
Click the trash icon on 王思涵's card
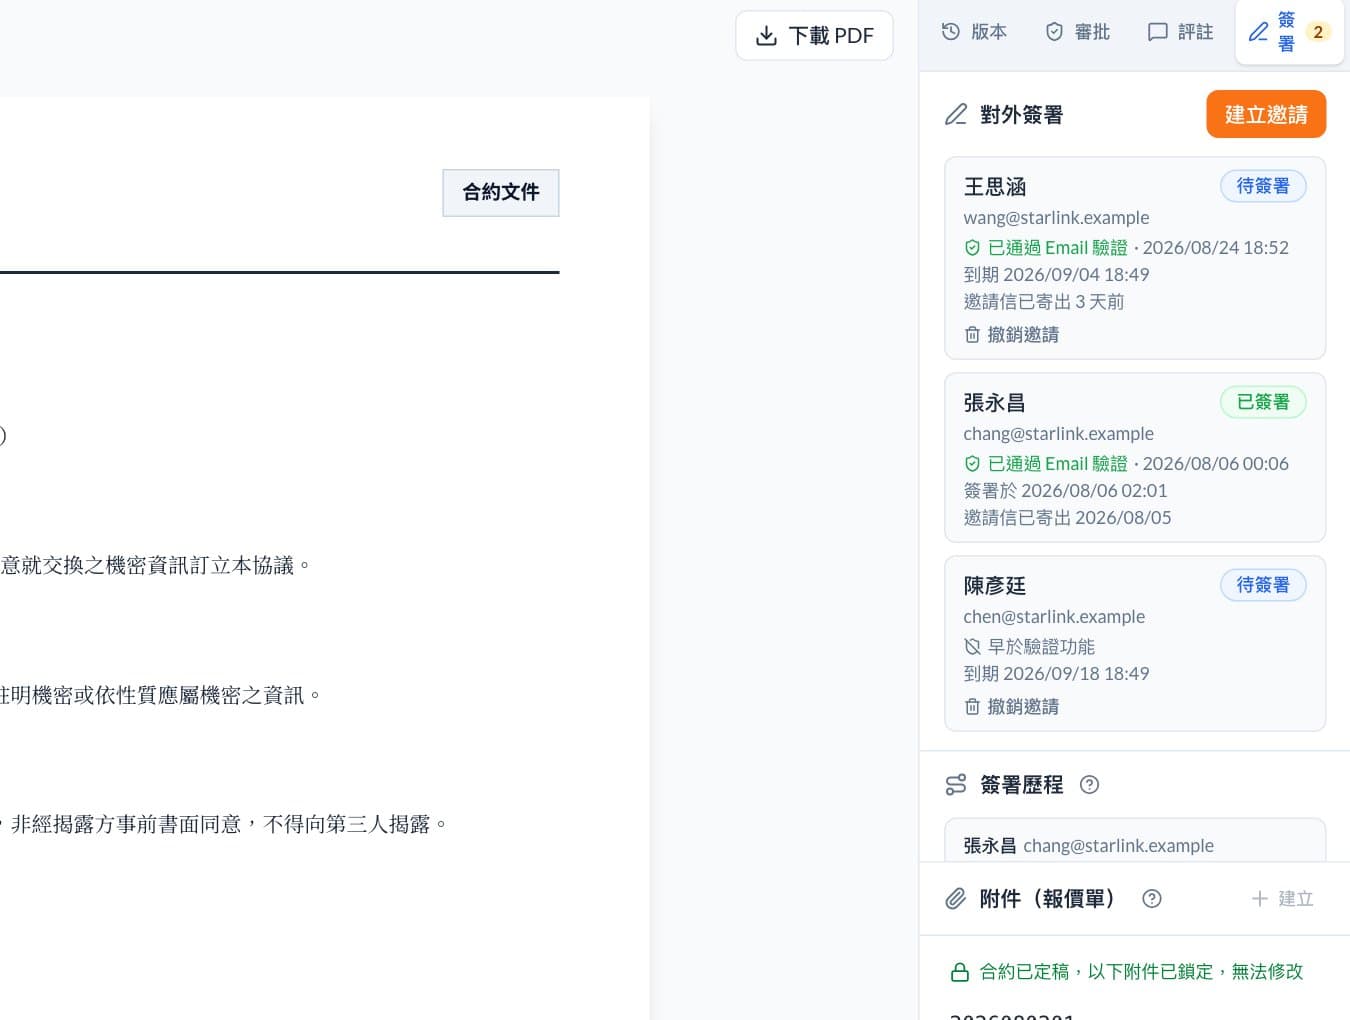(972, 334)
